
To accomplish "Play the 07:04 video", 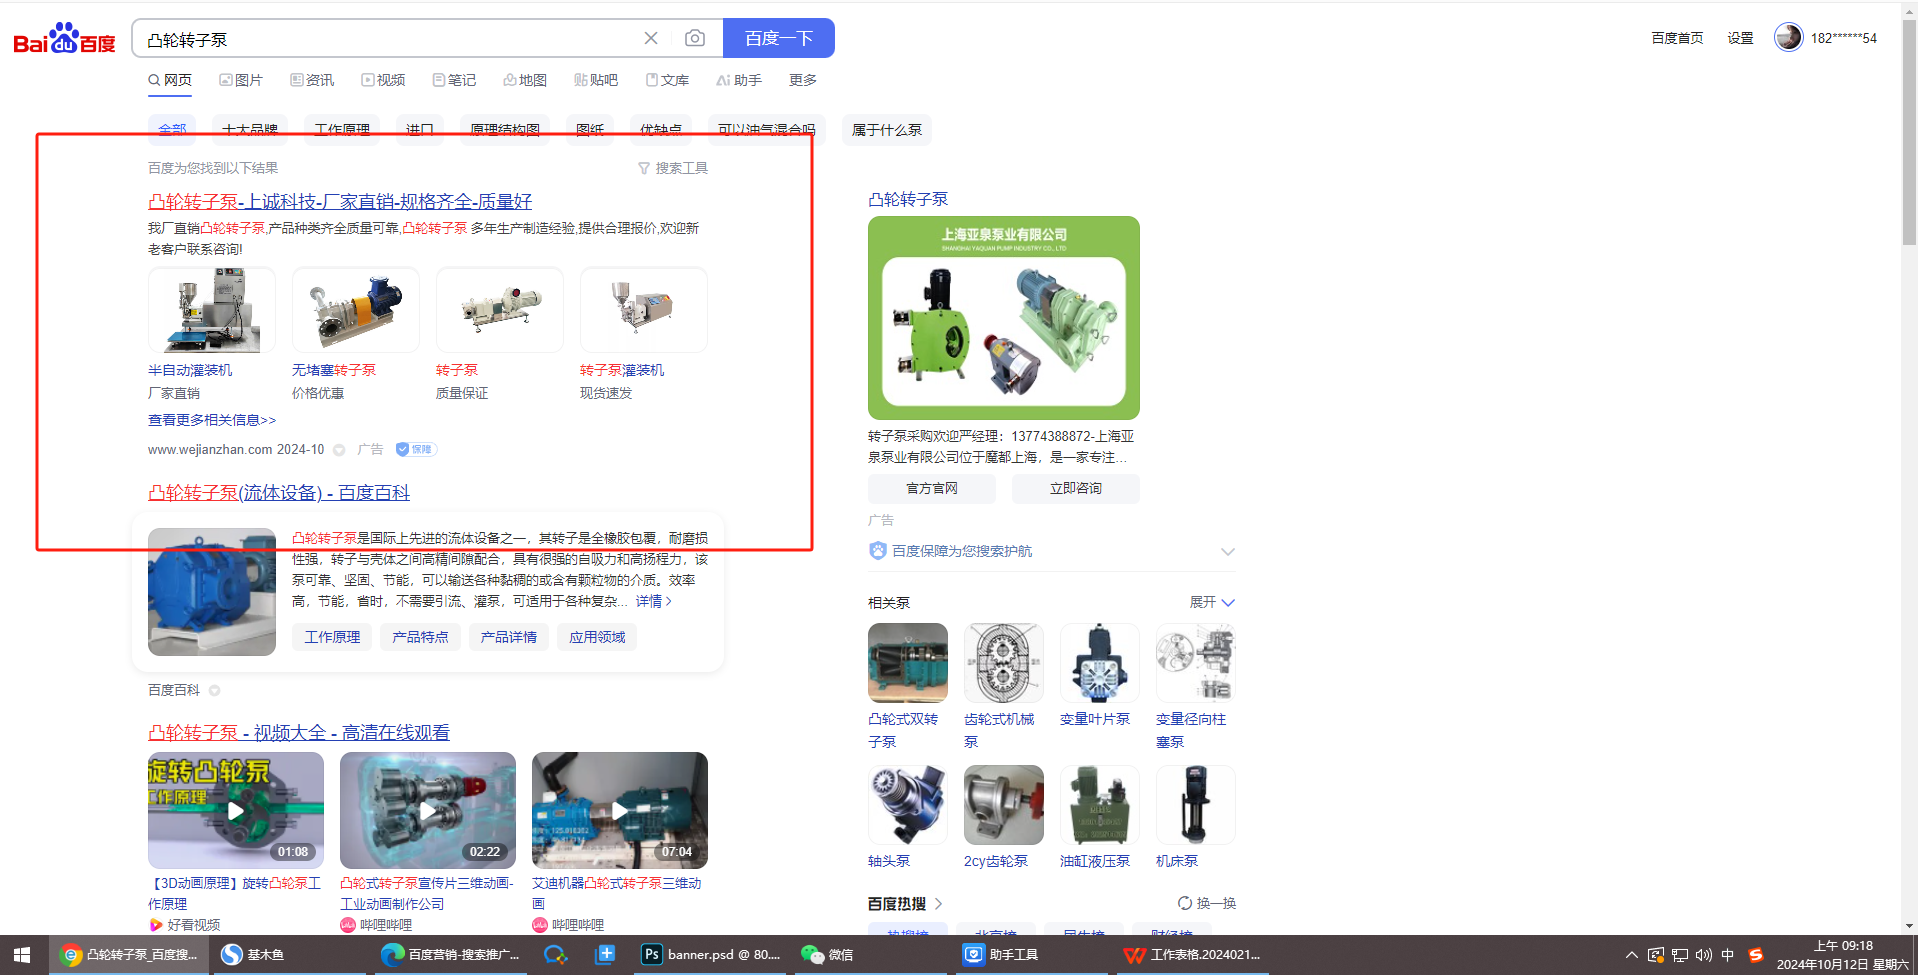I will point(620,810).
